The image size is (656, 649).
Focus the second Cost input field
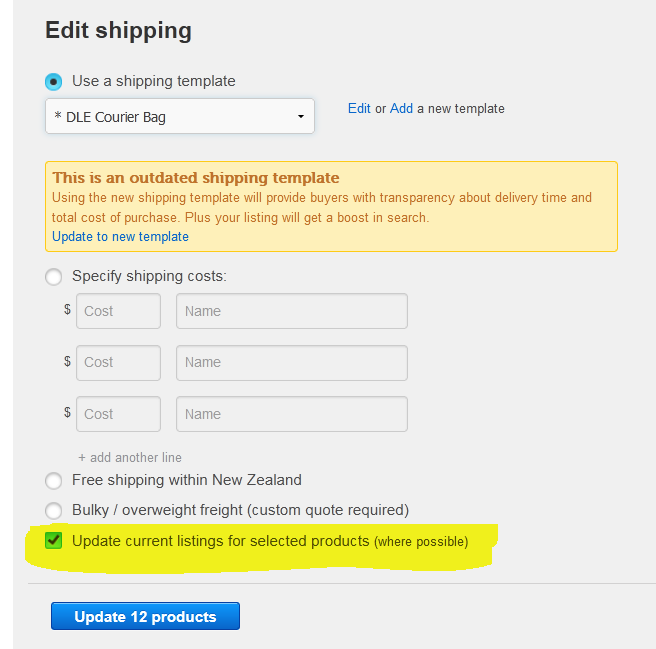tap(118, 362)
